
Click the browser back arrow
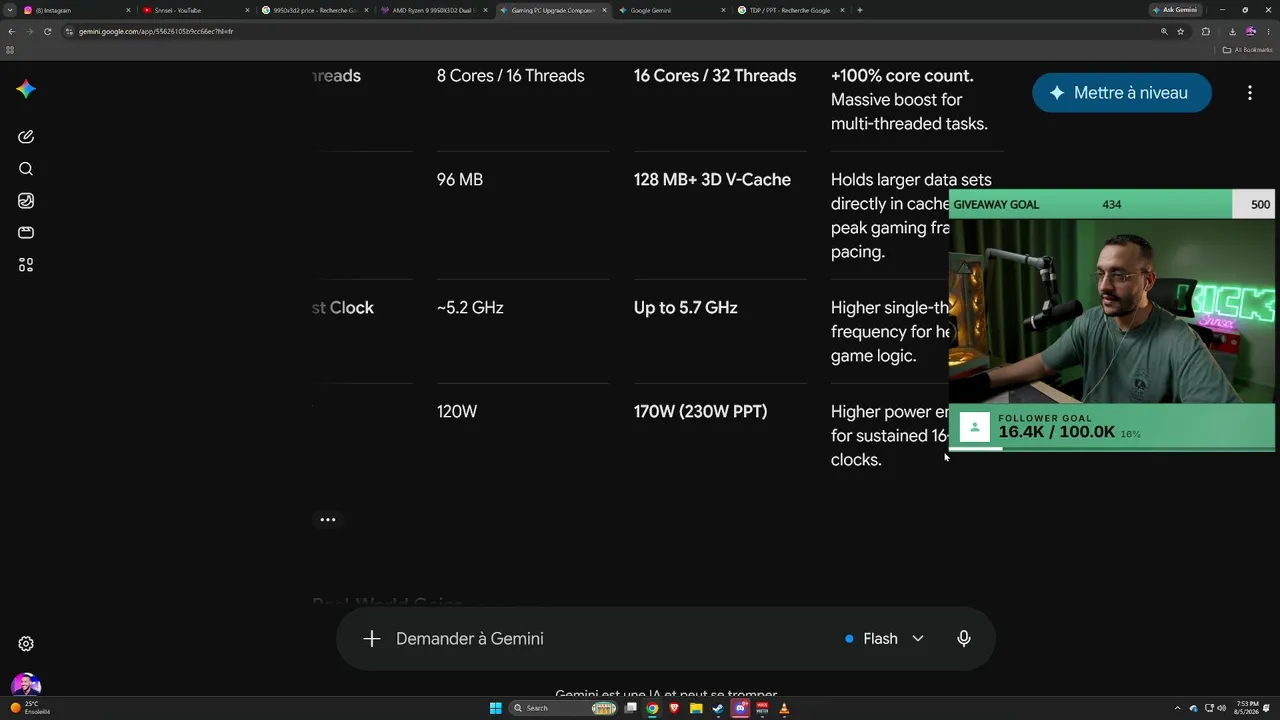click(x=11, y=31)
